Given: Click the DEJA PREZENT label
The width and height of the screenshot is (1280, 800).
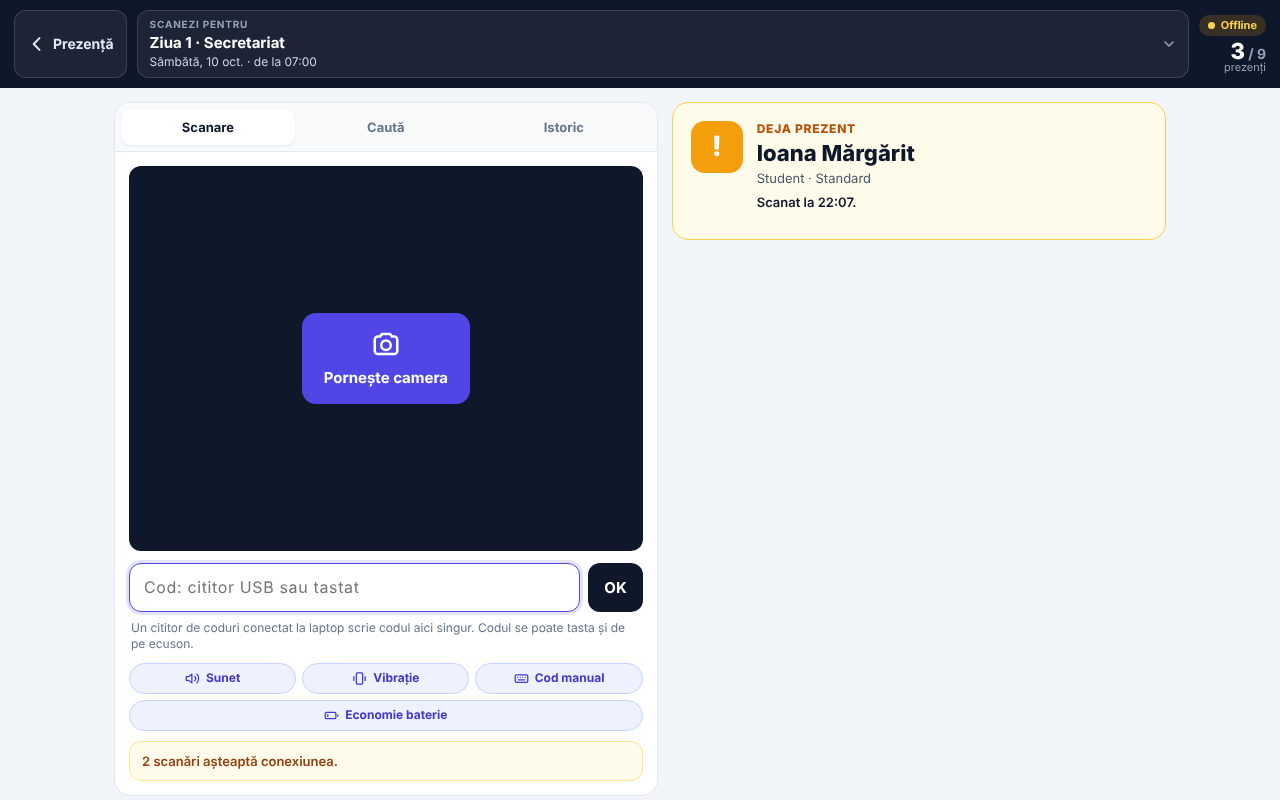Looking at the screenshot, I should (806, 129).
